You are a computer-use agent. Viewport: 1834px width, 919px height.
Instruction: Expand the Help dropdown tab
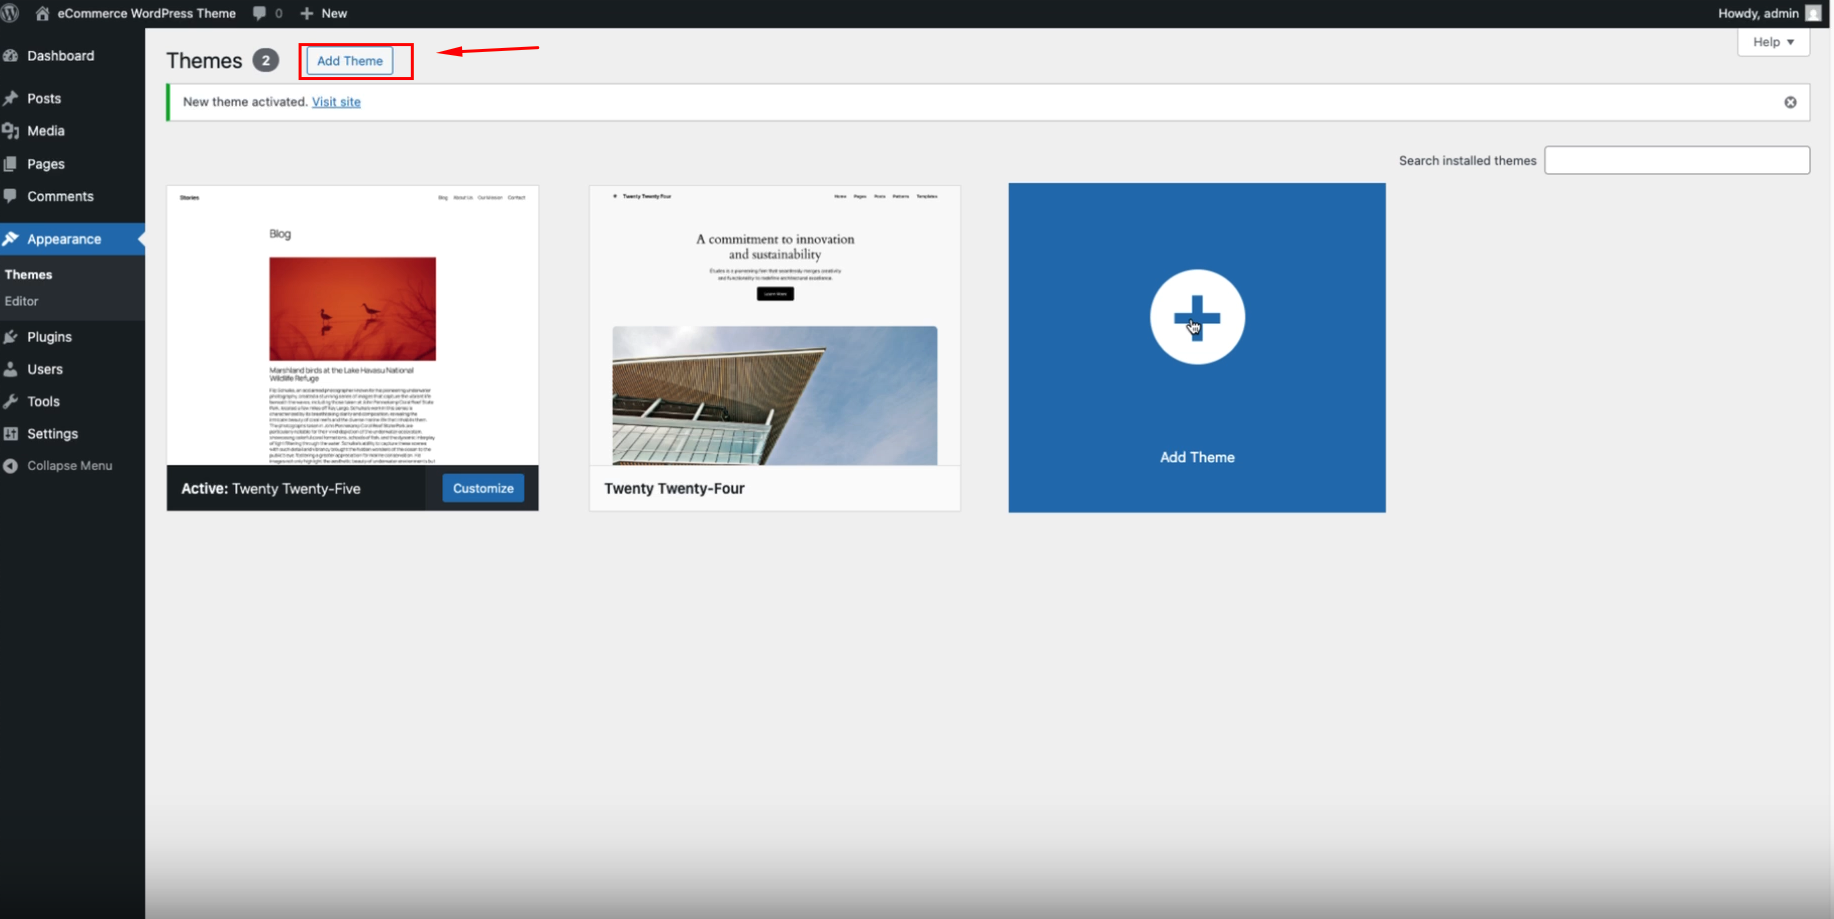(x=1773, y=42)
